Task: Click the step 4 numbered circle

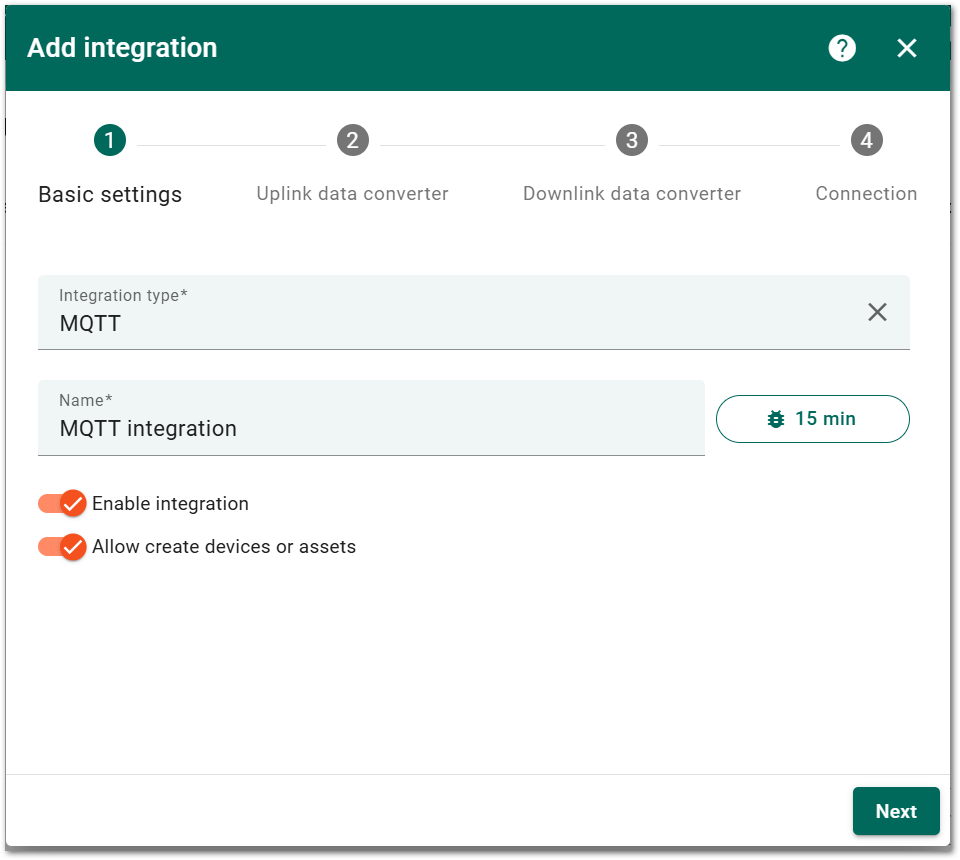Action: (868, 140)
